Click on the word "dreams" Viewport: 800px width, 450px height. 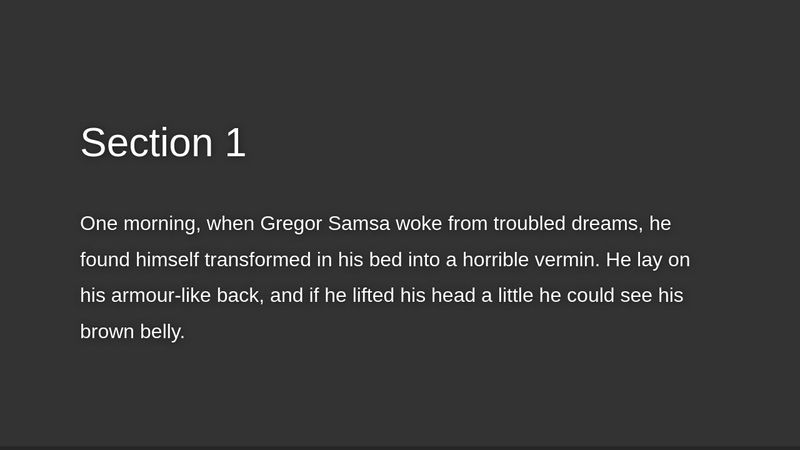(x=595, y=223)
